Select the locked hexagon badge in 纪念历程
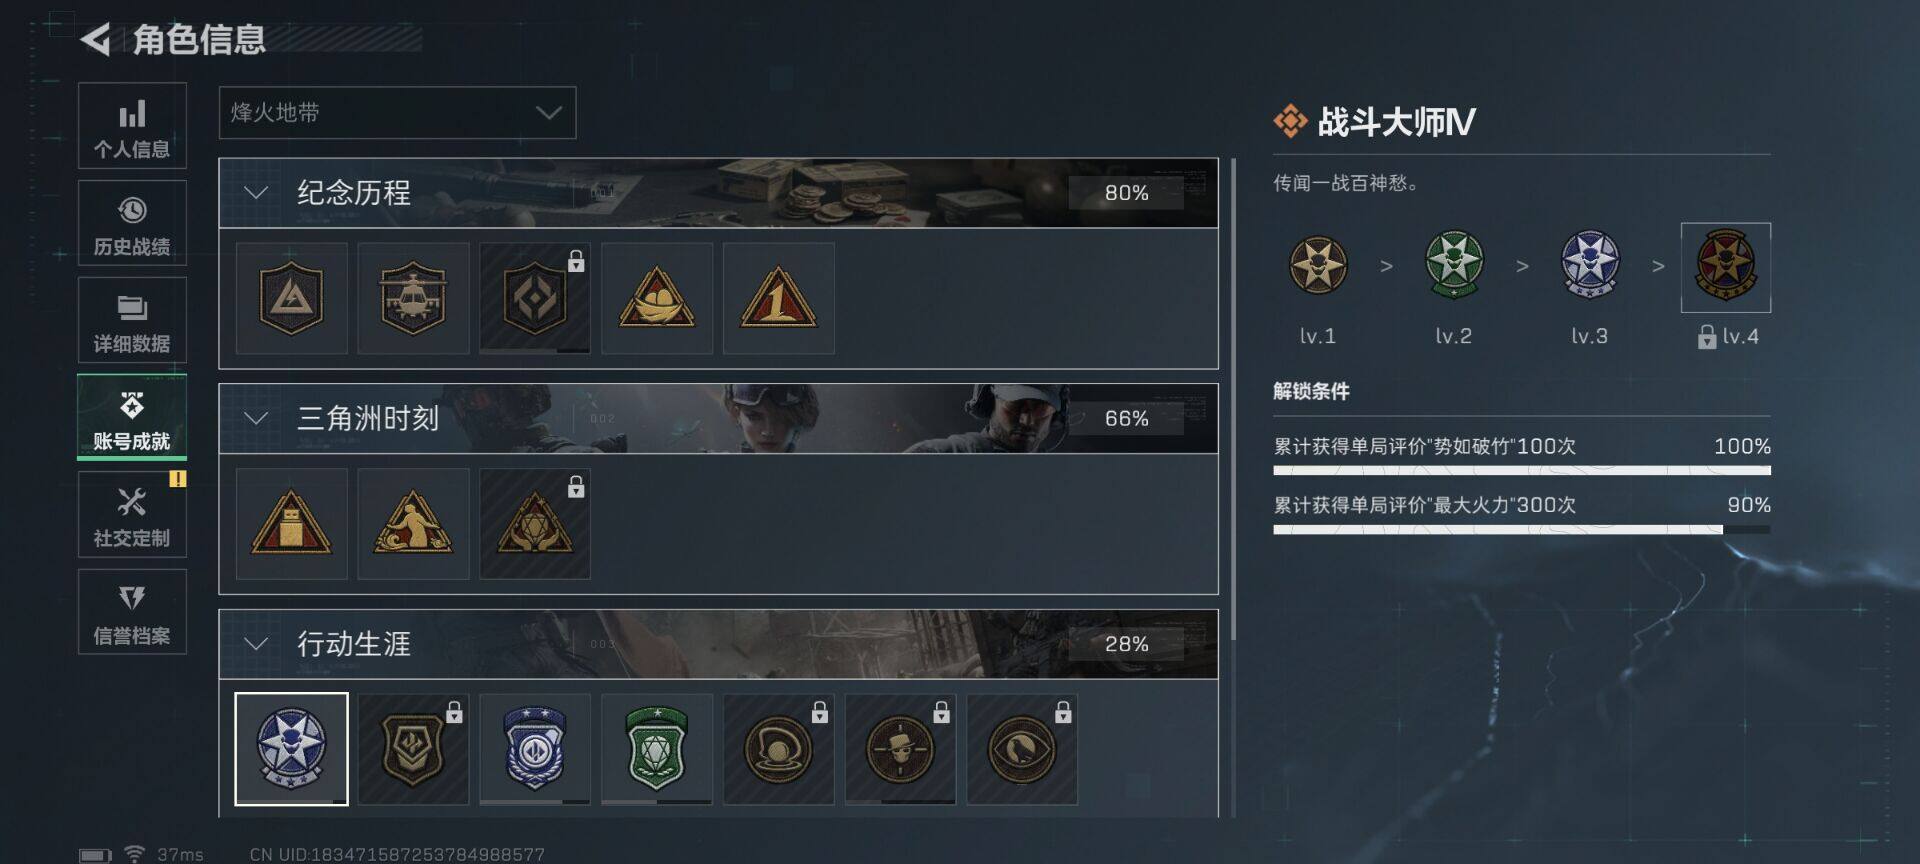The height and width of the screenshot is (864, 1920). (x=535, y=298)
